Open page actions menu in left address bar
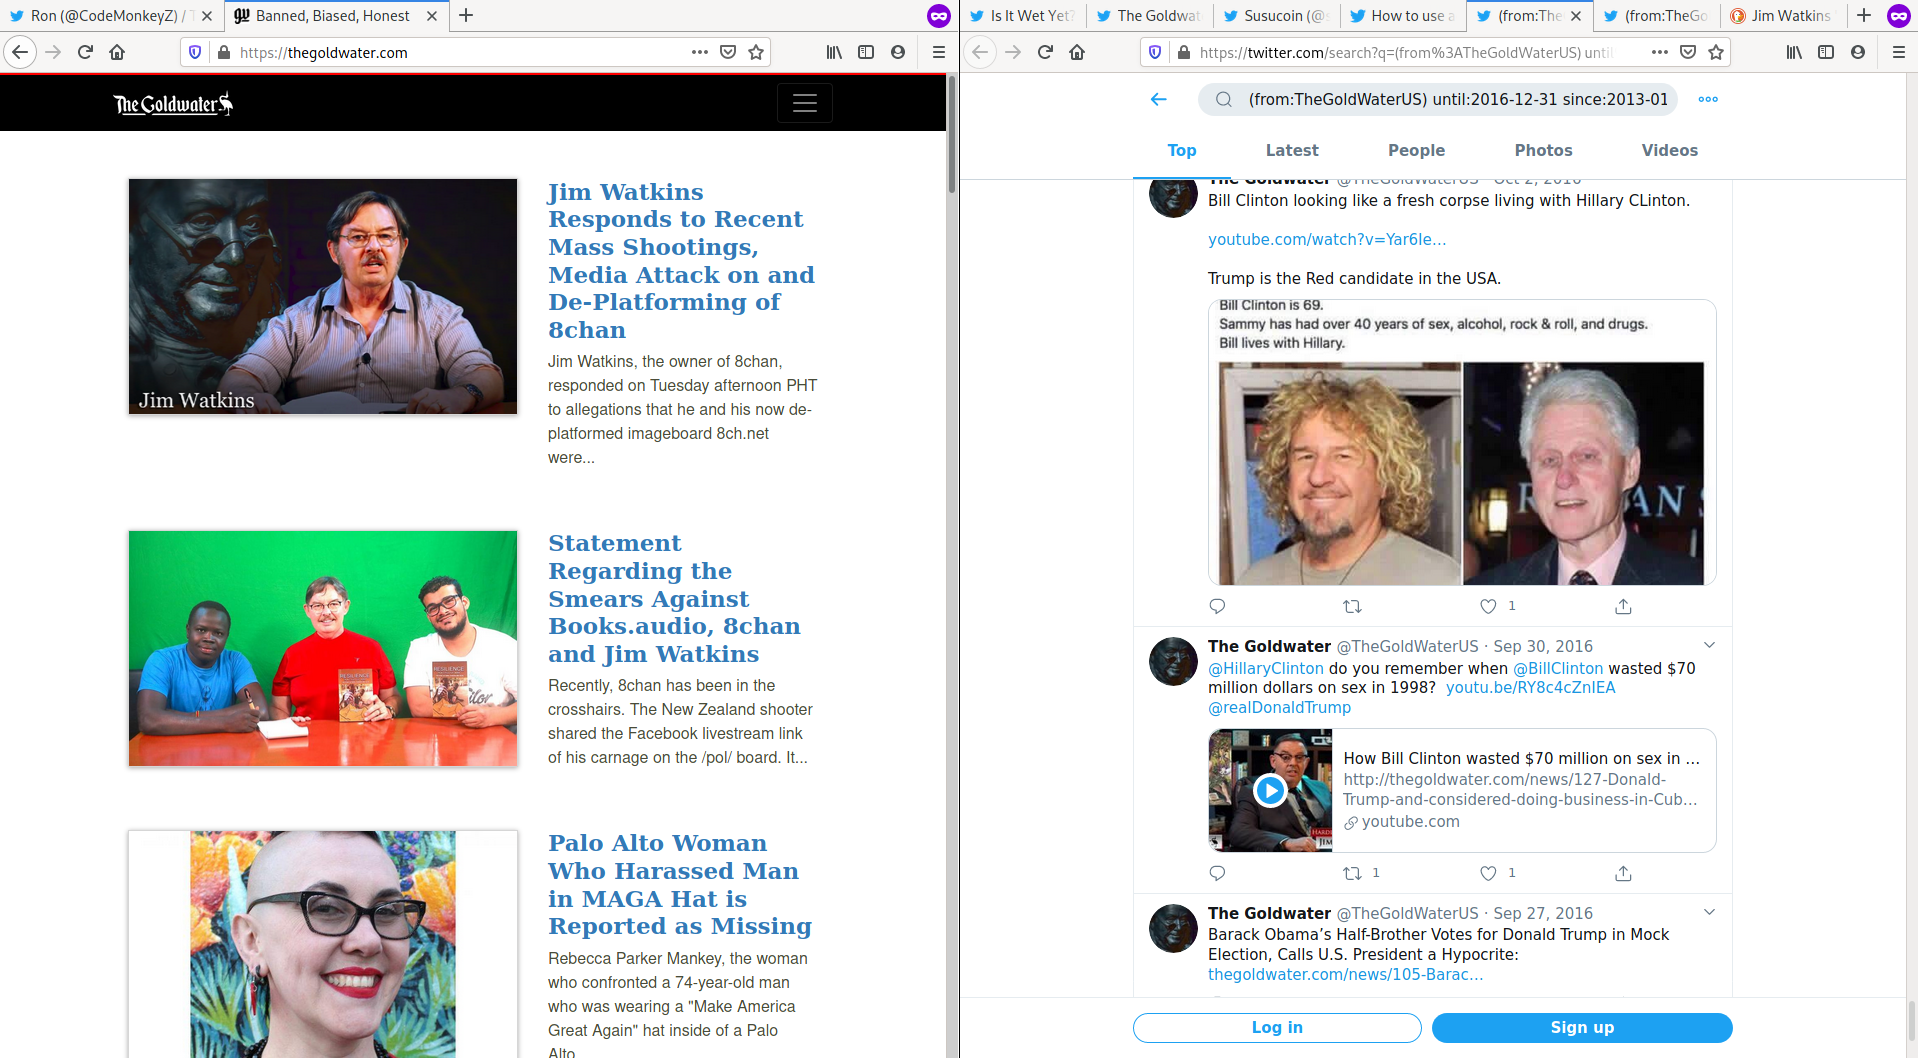Viewport: 1918px width, 1058px height. [700, 52]
